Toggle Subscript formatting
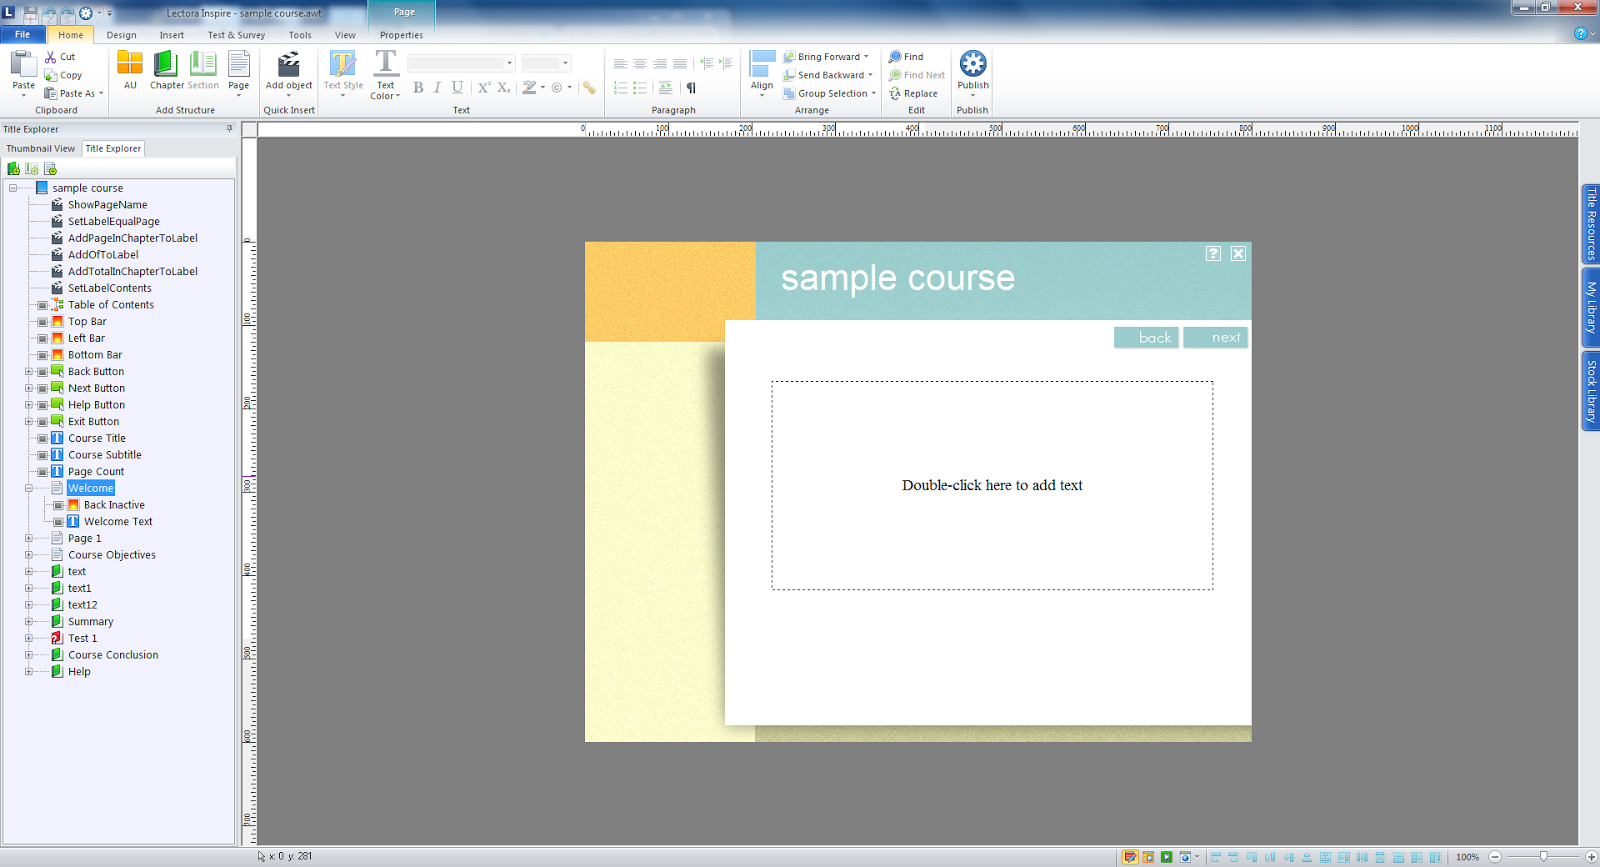 coord(504,88)
